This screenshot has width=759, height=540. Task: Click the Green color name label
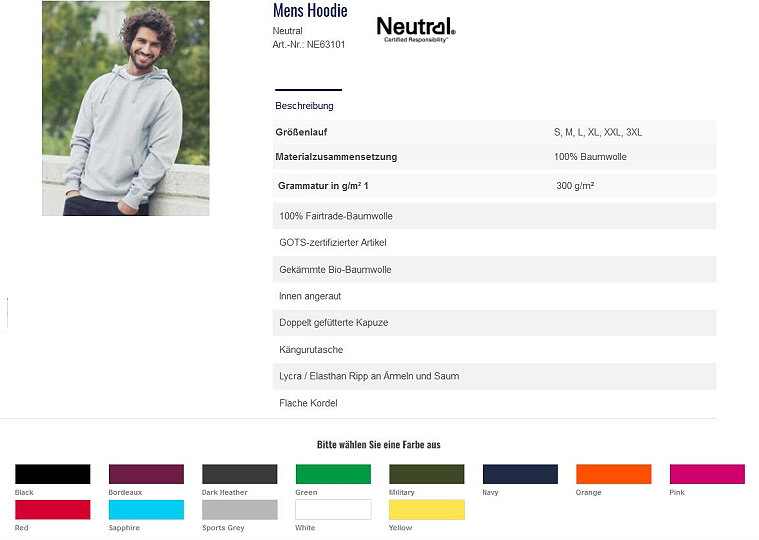tap(306, 492)
